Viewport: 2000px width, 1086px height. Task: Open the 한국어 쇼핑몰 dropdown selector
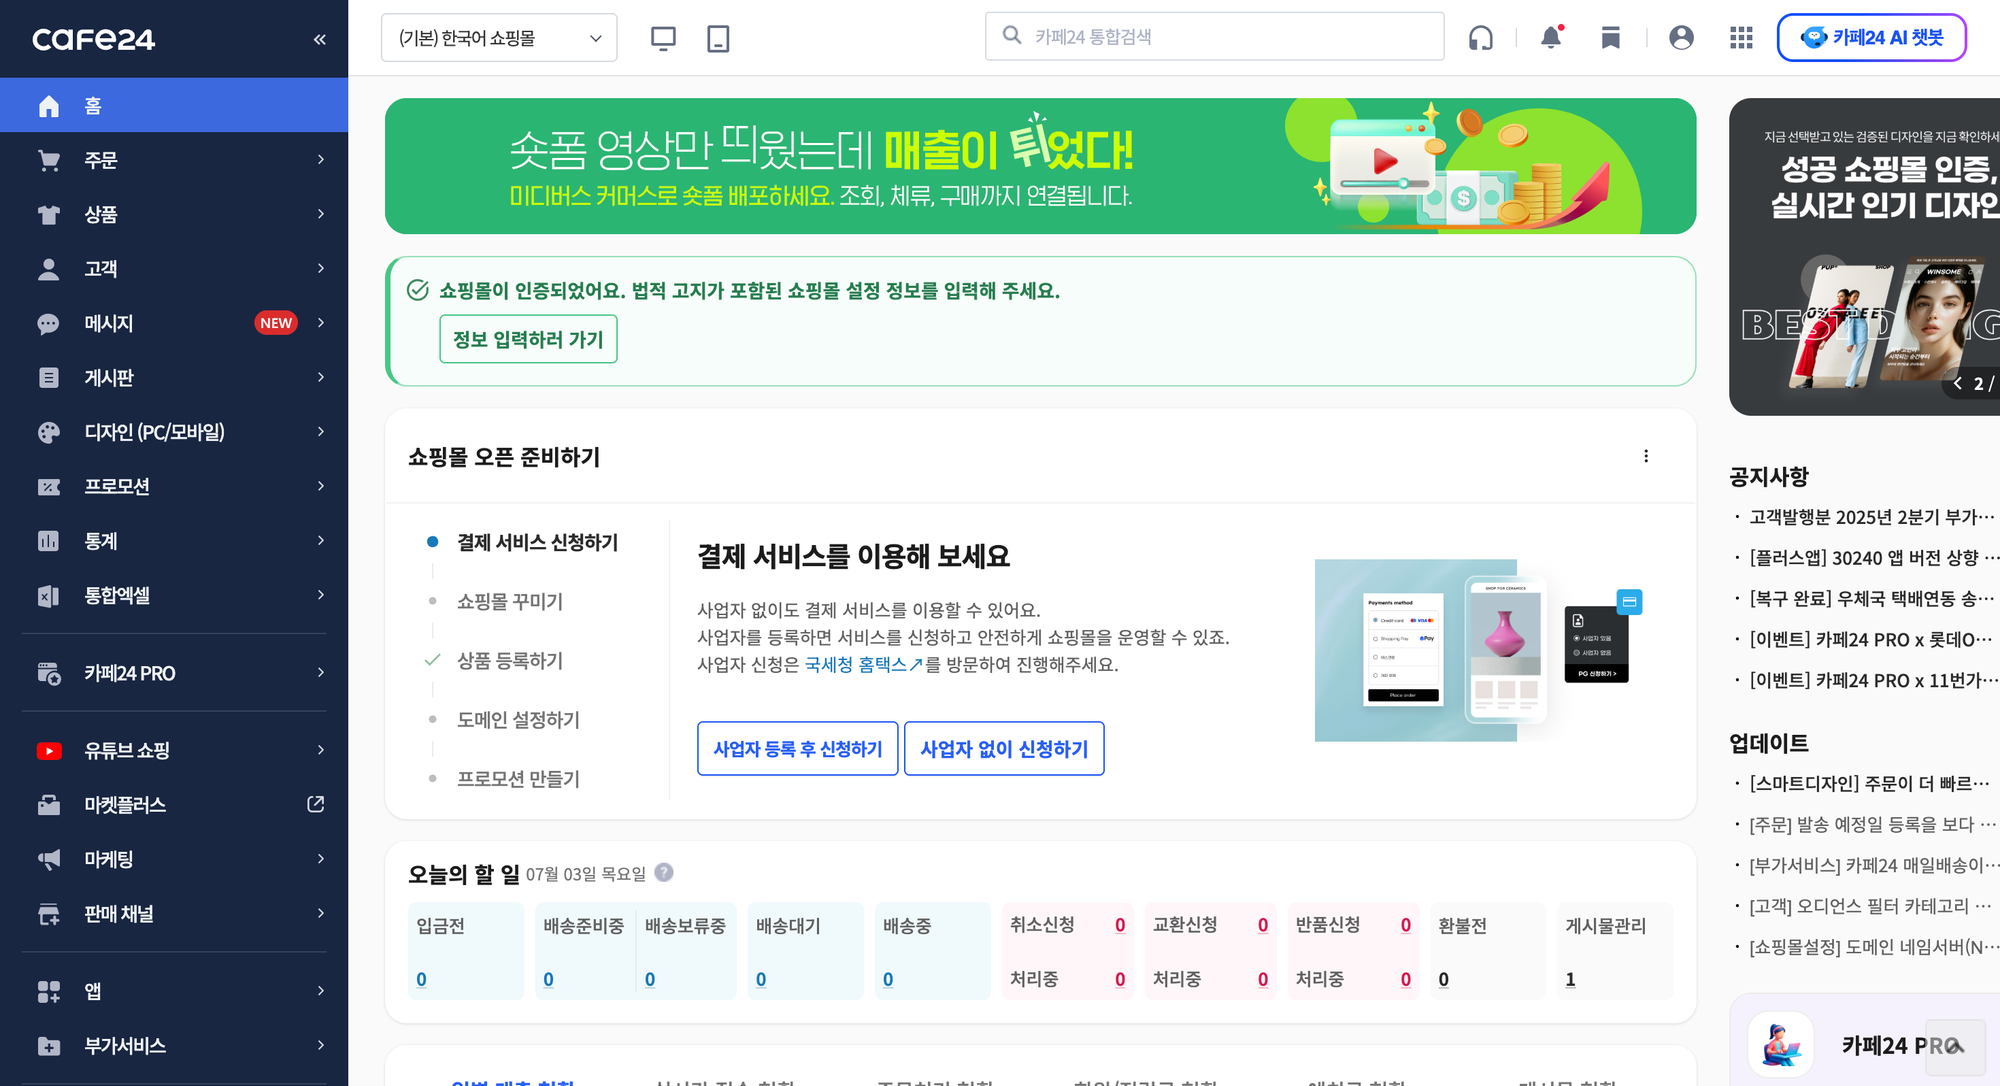[499, 38]
